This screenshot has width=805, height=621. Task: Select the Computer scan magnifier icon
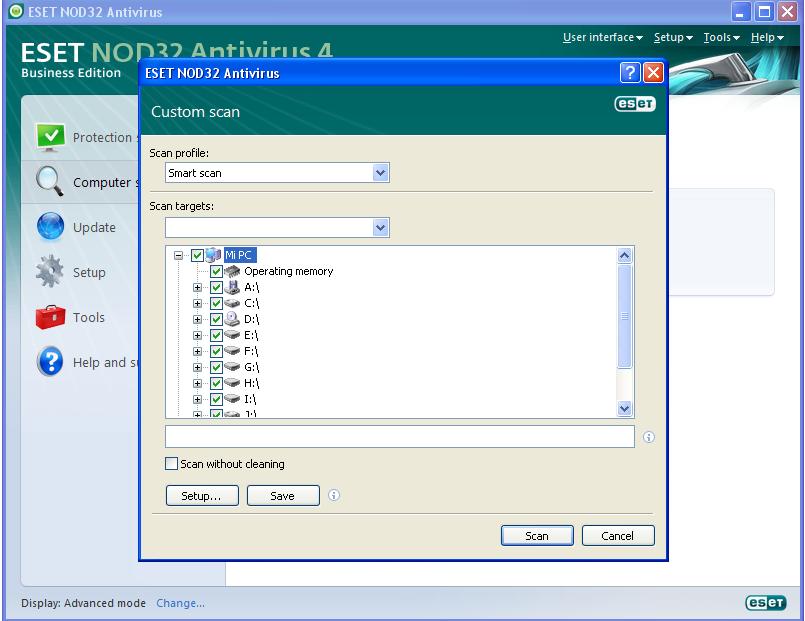click(50, 182)
